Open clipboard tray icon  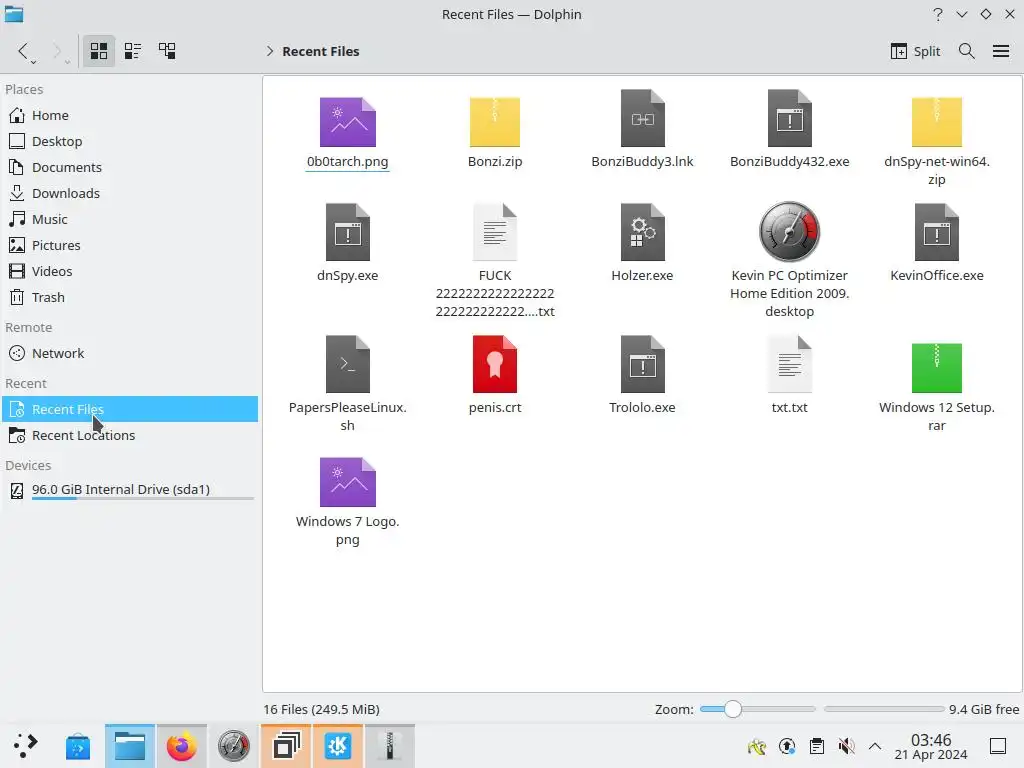816,746
